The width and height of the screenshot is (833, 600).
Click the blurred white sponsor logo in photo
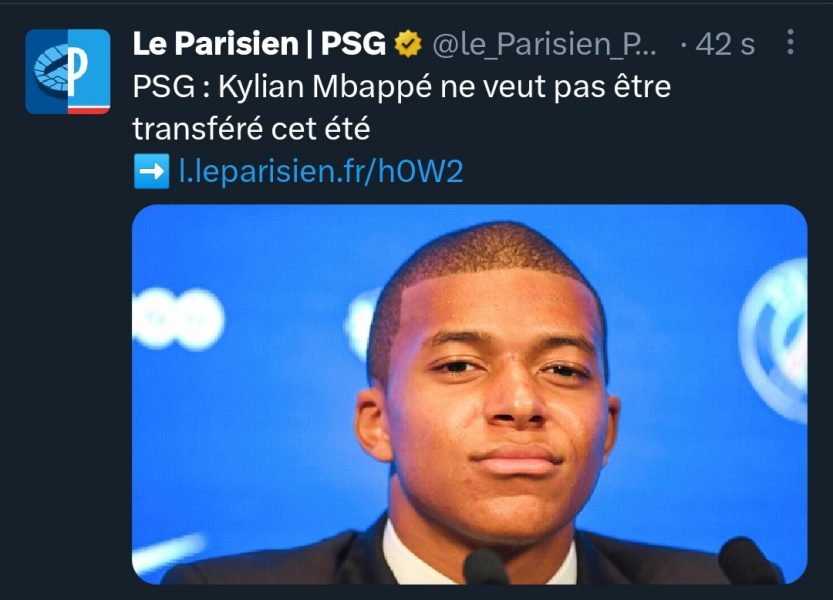tap(178, 319)
